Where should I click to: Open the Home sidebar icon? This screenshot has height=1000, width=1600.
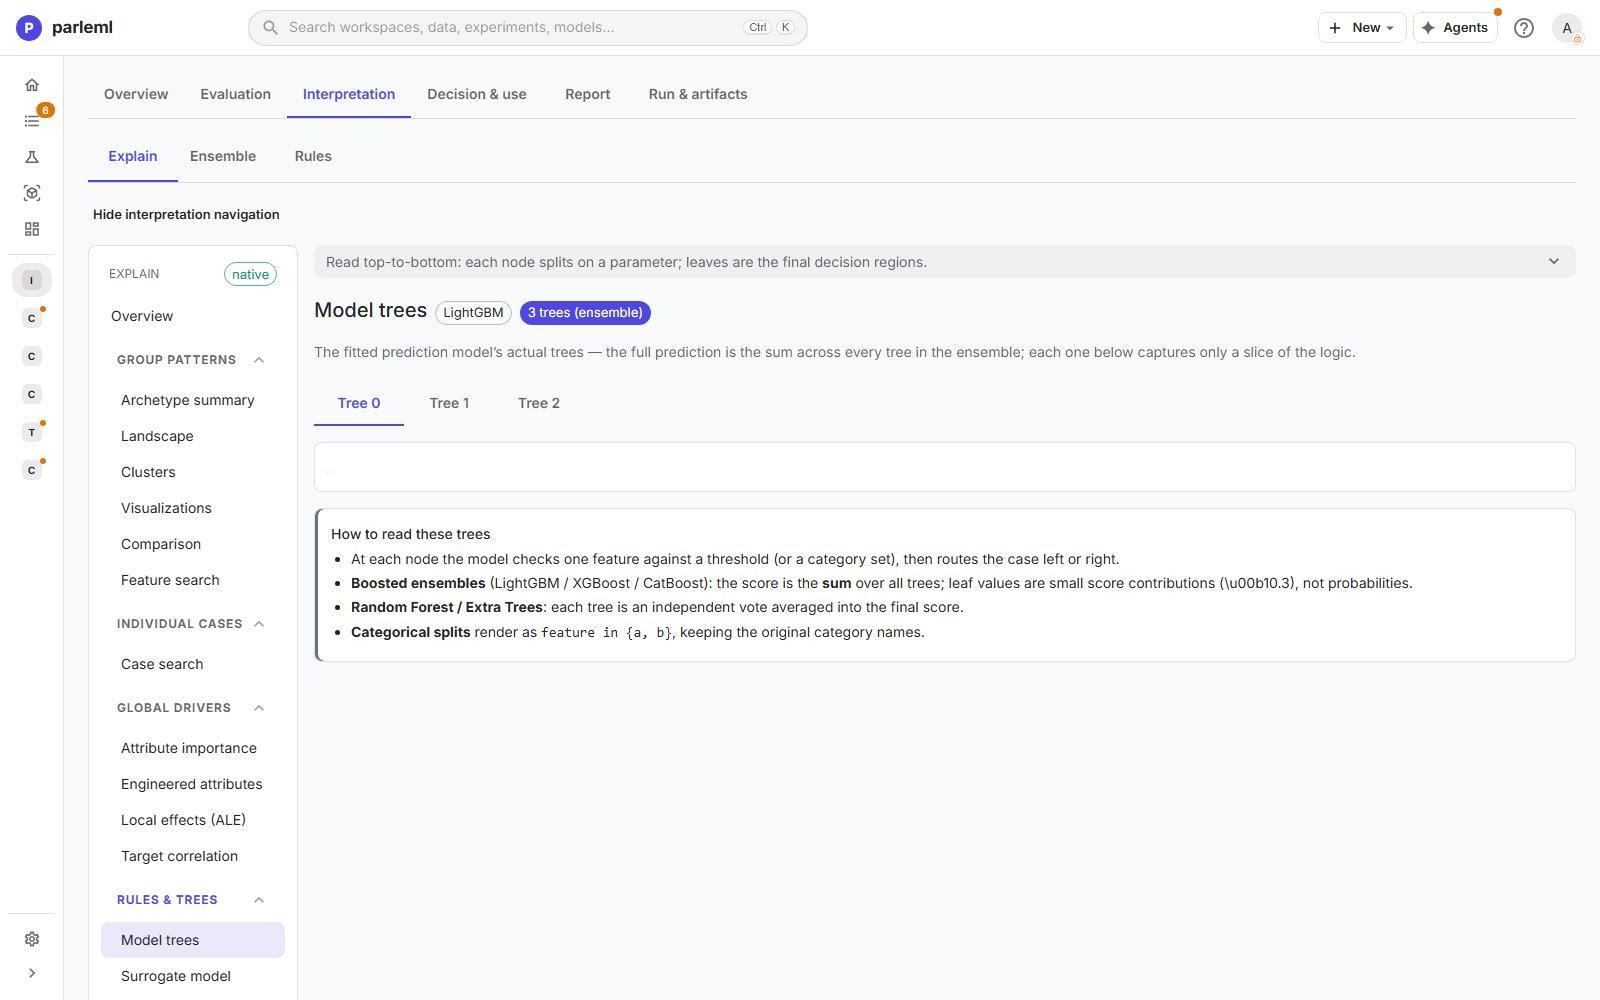(x=32, y=85)
